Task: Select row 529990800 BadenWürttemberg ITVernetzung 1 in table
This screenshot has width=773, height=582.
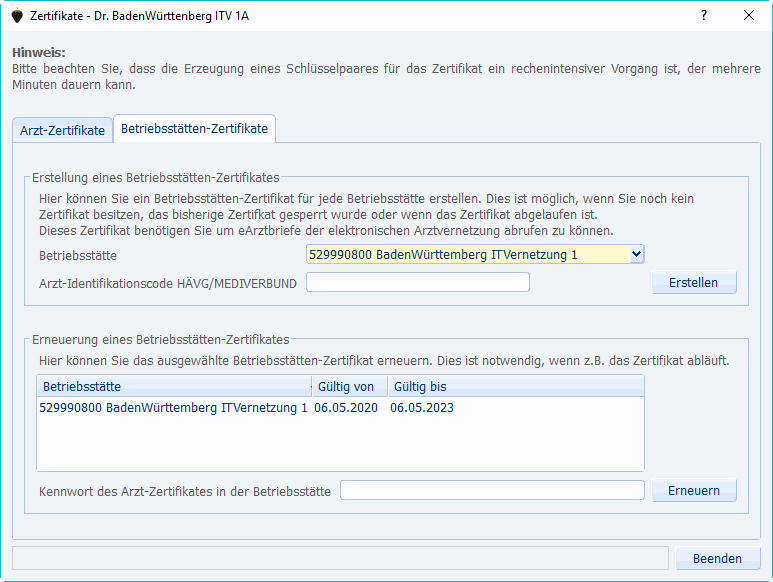Action: [x=340, y=408]
